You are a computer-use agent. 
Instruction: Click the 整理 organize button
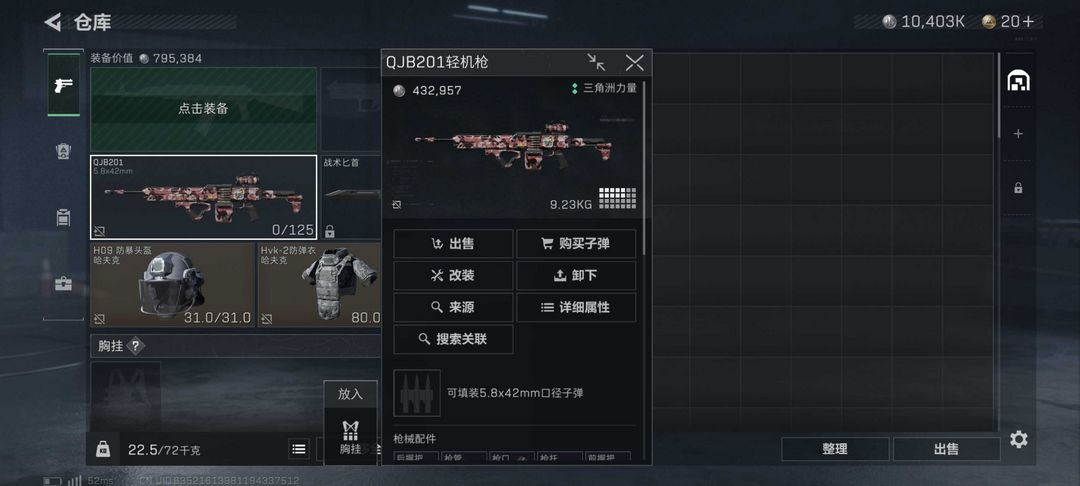(x=835, y=449)
